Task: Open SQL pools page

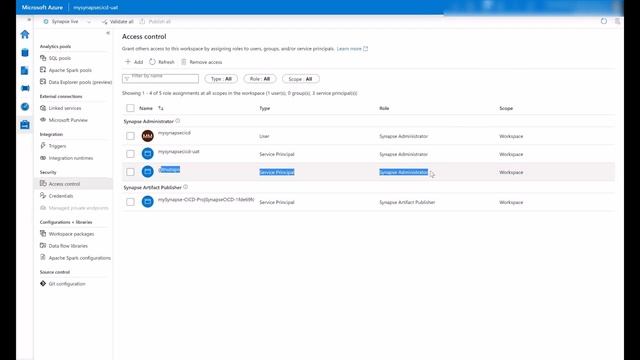Action: 60,58
